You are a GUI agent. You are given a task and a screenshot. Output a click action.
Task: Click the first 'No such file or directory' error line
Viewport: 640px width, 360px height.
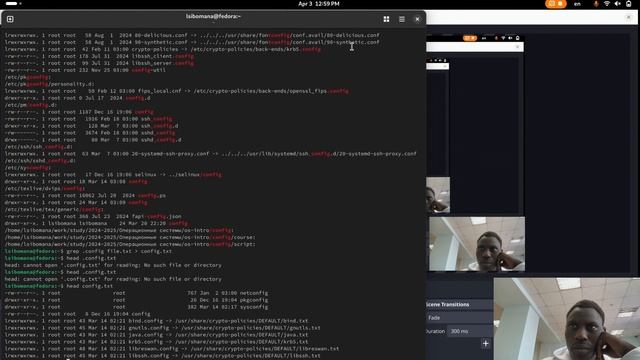(x=113, y=265)
